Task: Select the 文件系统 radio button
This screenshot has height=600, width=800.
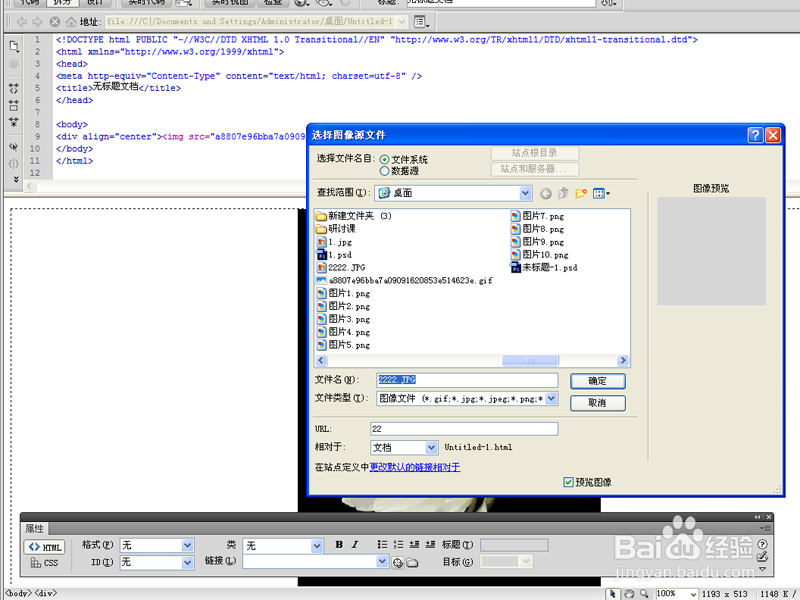Action: (384, 160)
